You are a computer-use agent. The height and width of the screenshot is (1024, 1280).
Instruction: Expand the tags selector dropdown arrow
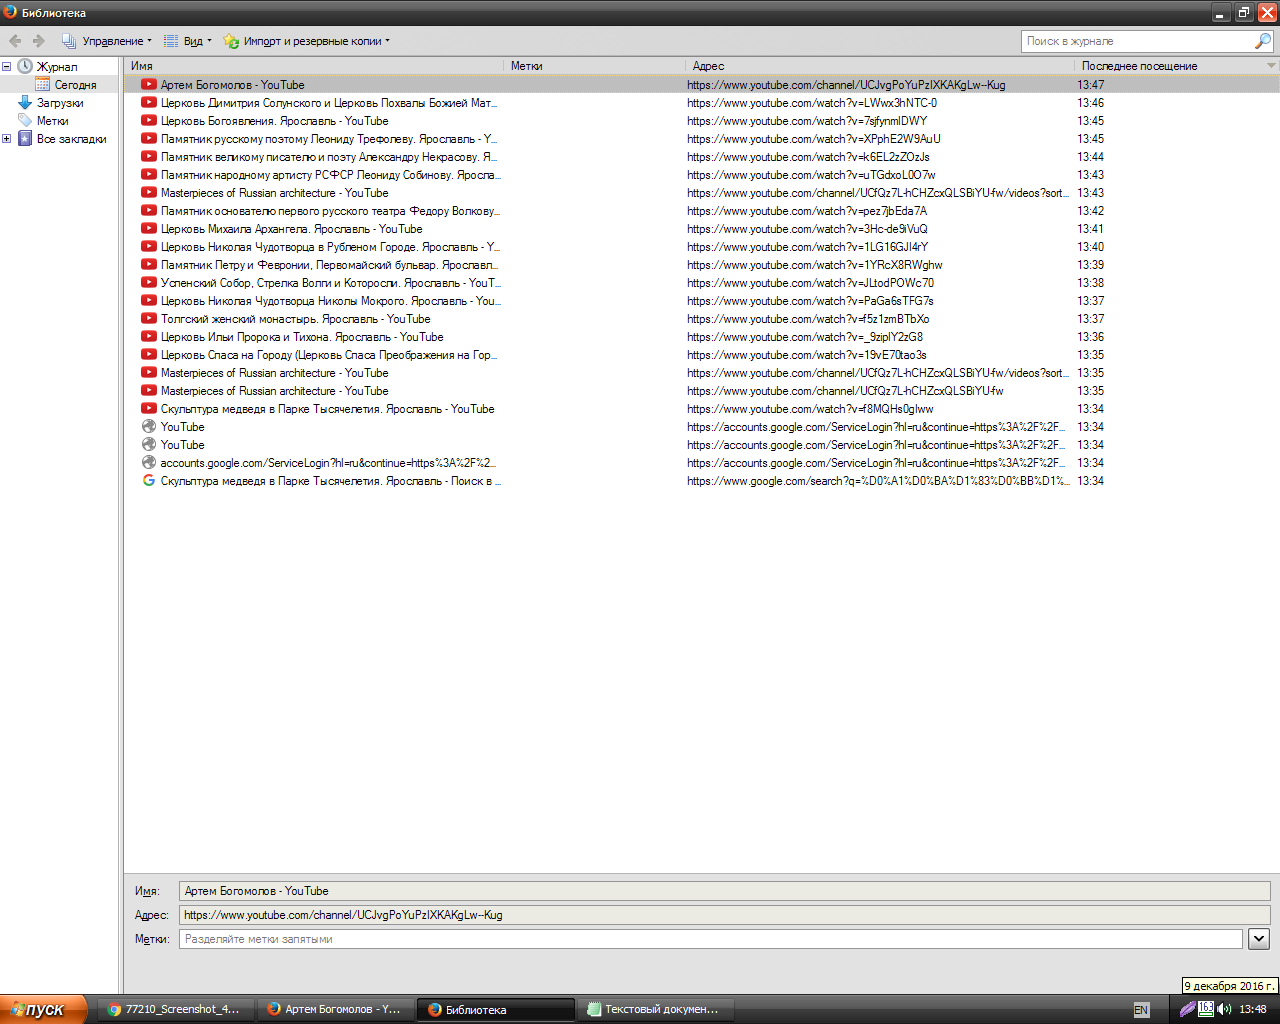(x=1259, y=939)
